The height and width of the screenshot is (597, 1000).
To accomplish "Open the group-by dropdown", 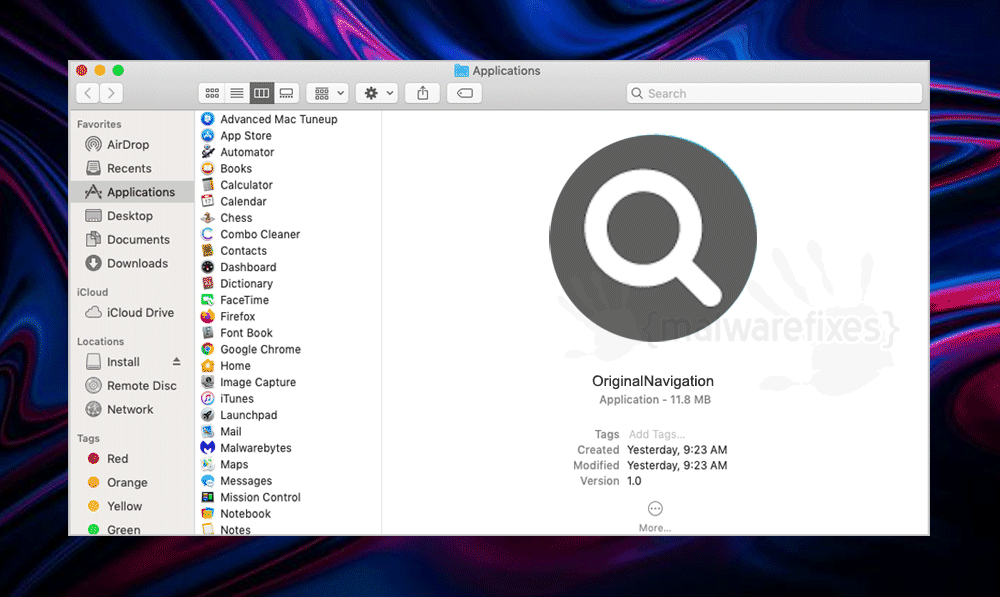I will (x=327, y=93).
